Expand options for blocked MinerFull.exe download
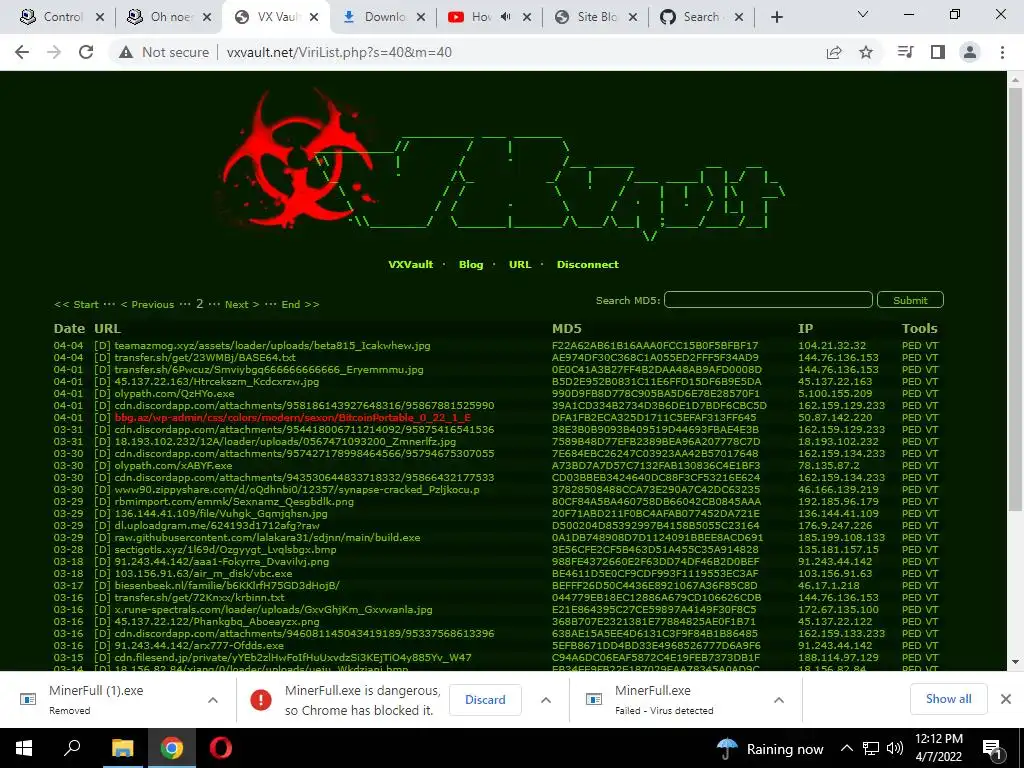 click(545, 700)
